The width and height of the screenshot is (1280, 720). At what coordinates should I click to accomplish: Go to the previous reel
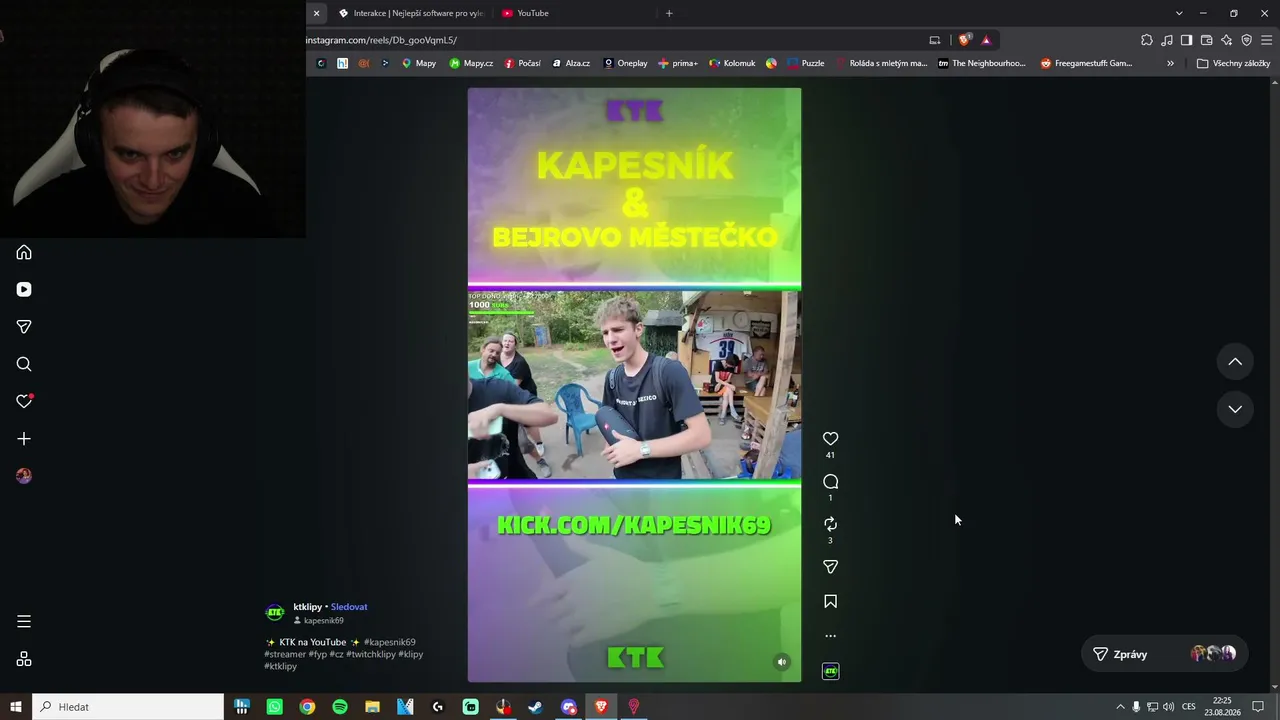pyautogui.click(x=1235, y=362)
